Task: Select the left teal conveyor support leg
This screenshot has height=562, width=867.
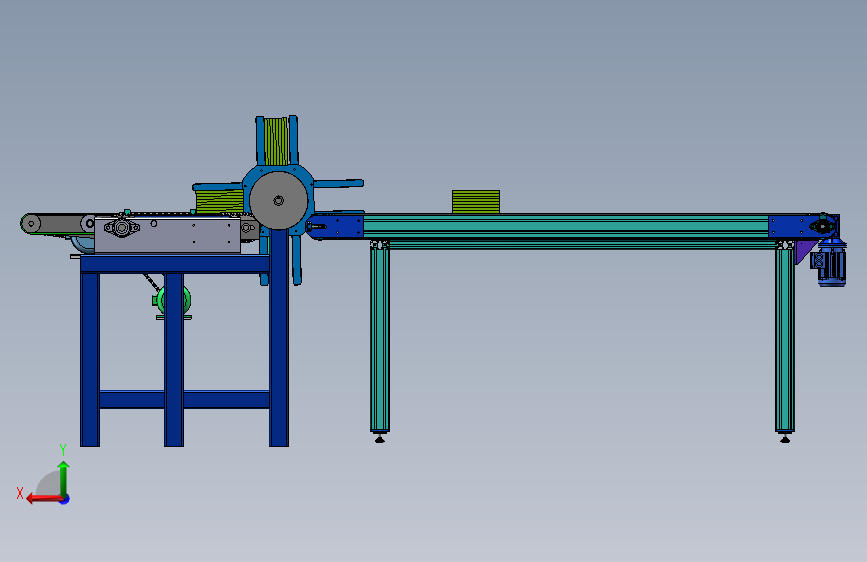Action: tap(380, 336)
